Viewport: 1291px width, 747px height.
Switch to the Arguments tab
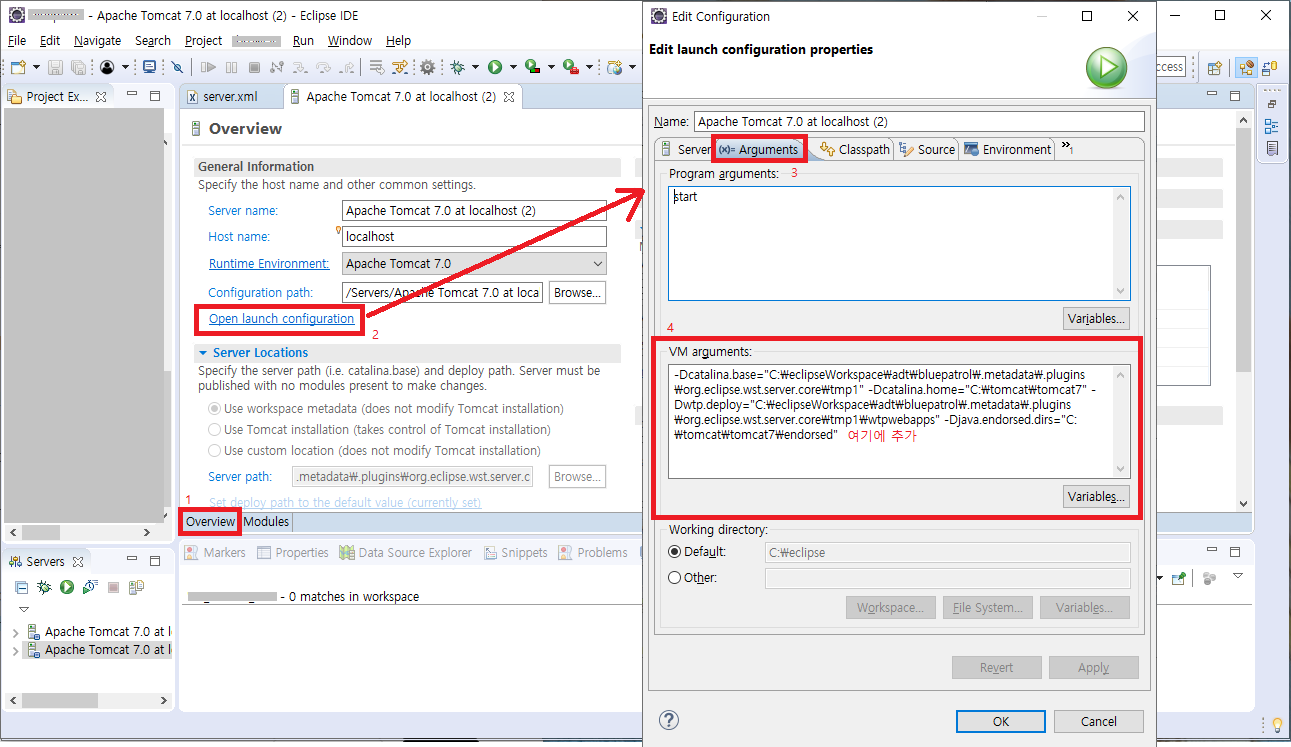point(759,149)
